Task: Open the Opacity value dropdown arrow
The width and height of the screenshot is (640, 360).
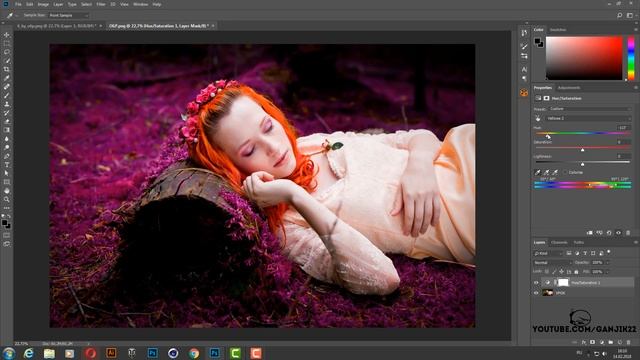Action: (x=607, y=262)
